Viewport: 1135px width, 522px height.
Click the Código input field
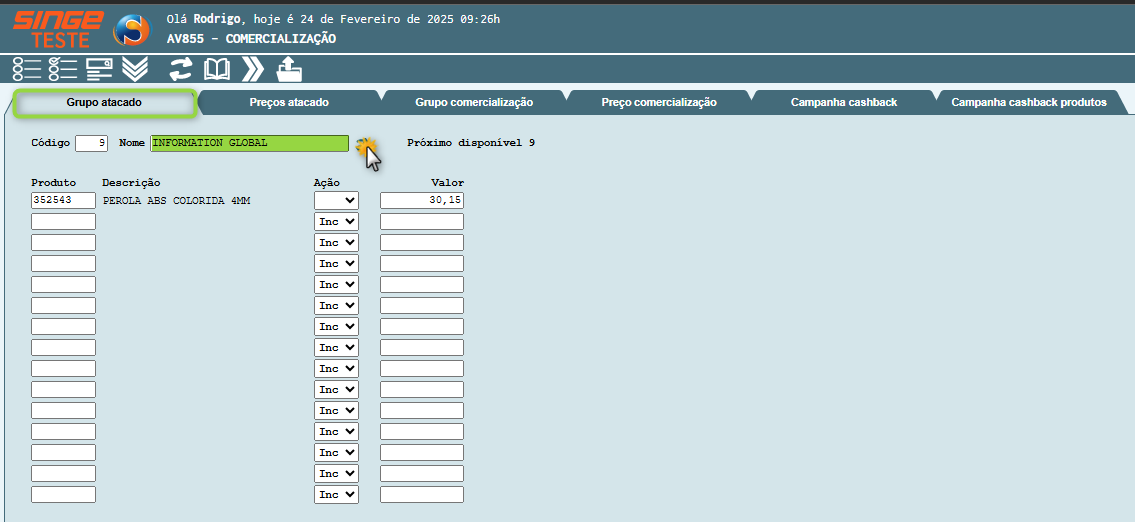coord(91,143)
